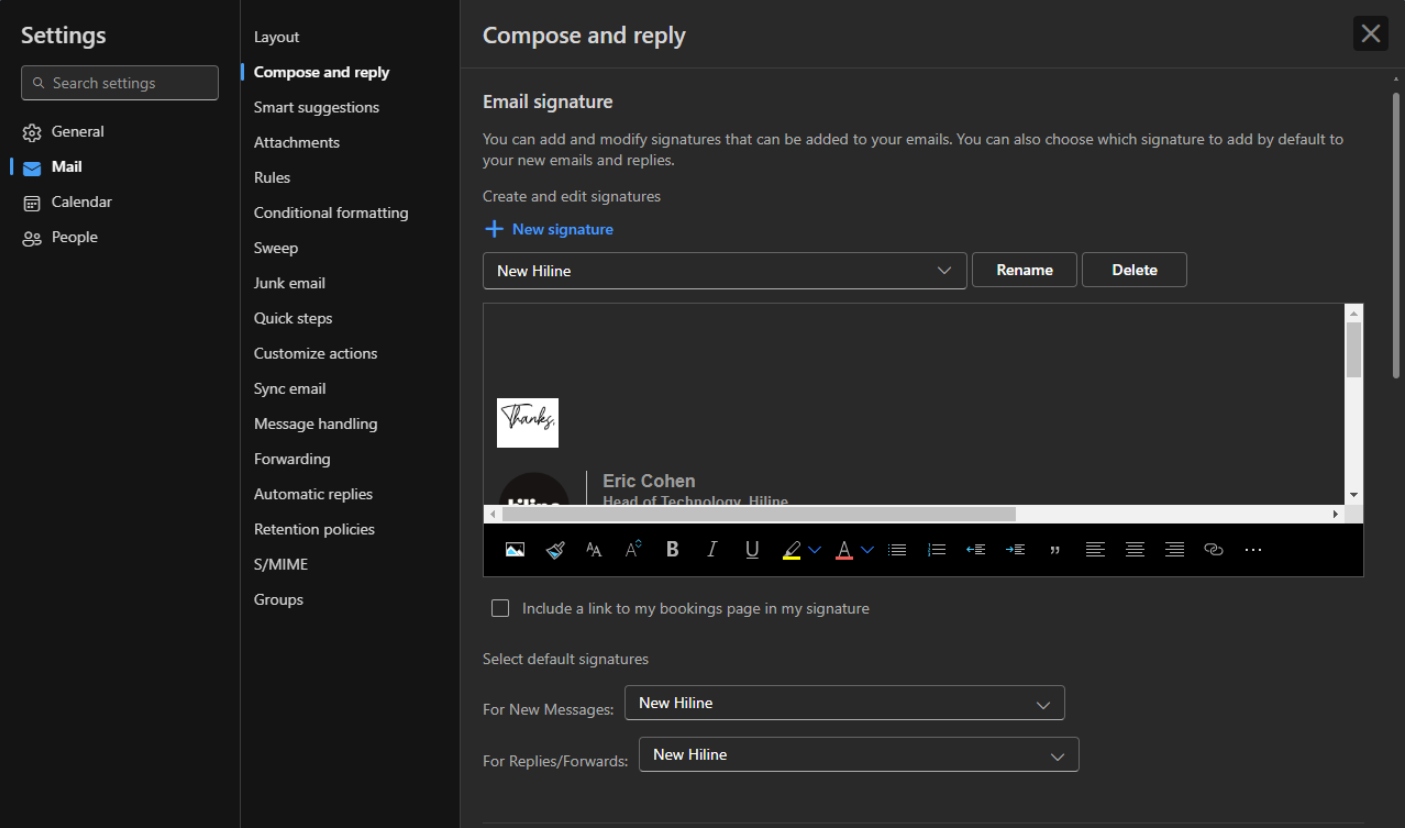Screen dimensions: 1405x828
Task: Insert a numbered list
Action: (936, 549)
